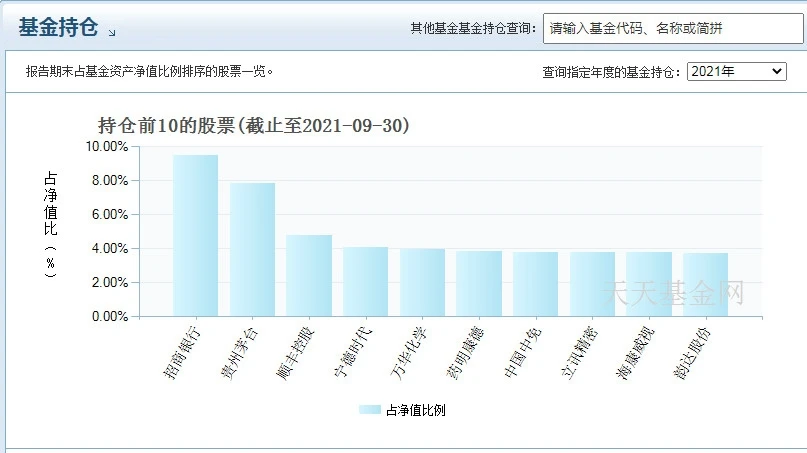Click the 立讯精密 axis label
The height and width of the screenshot is (453, 807).
[x=579, y=353]
